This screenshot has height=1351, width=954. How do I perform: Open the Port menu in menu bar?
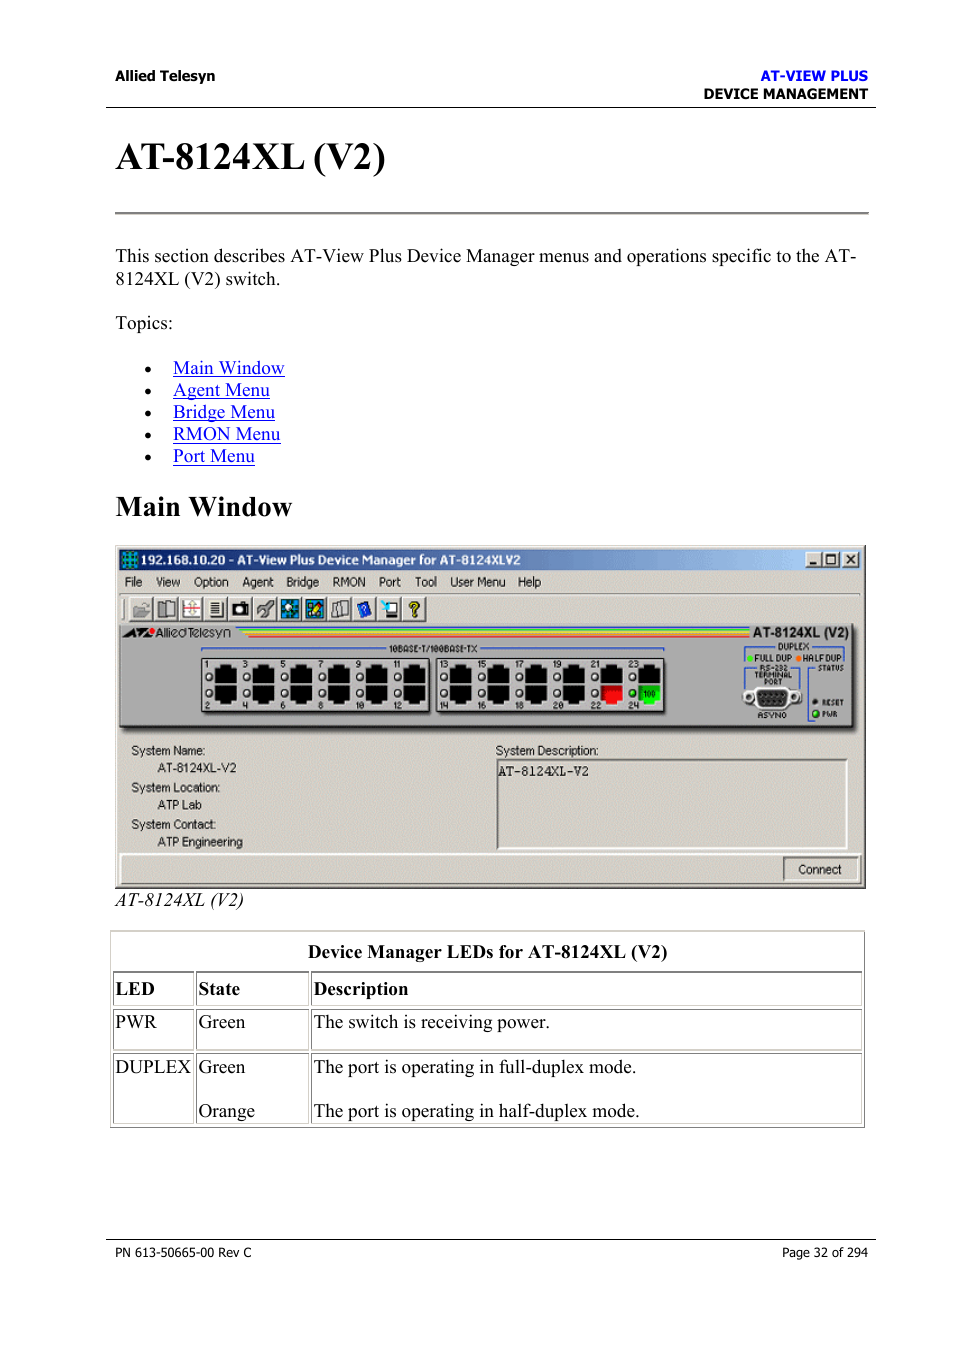pyautogui.click(x=390, y=582)
